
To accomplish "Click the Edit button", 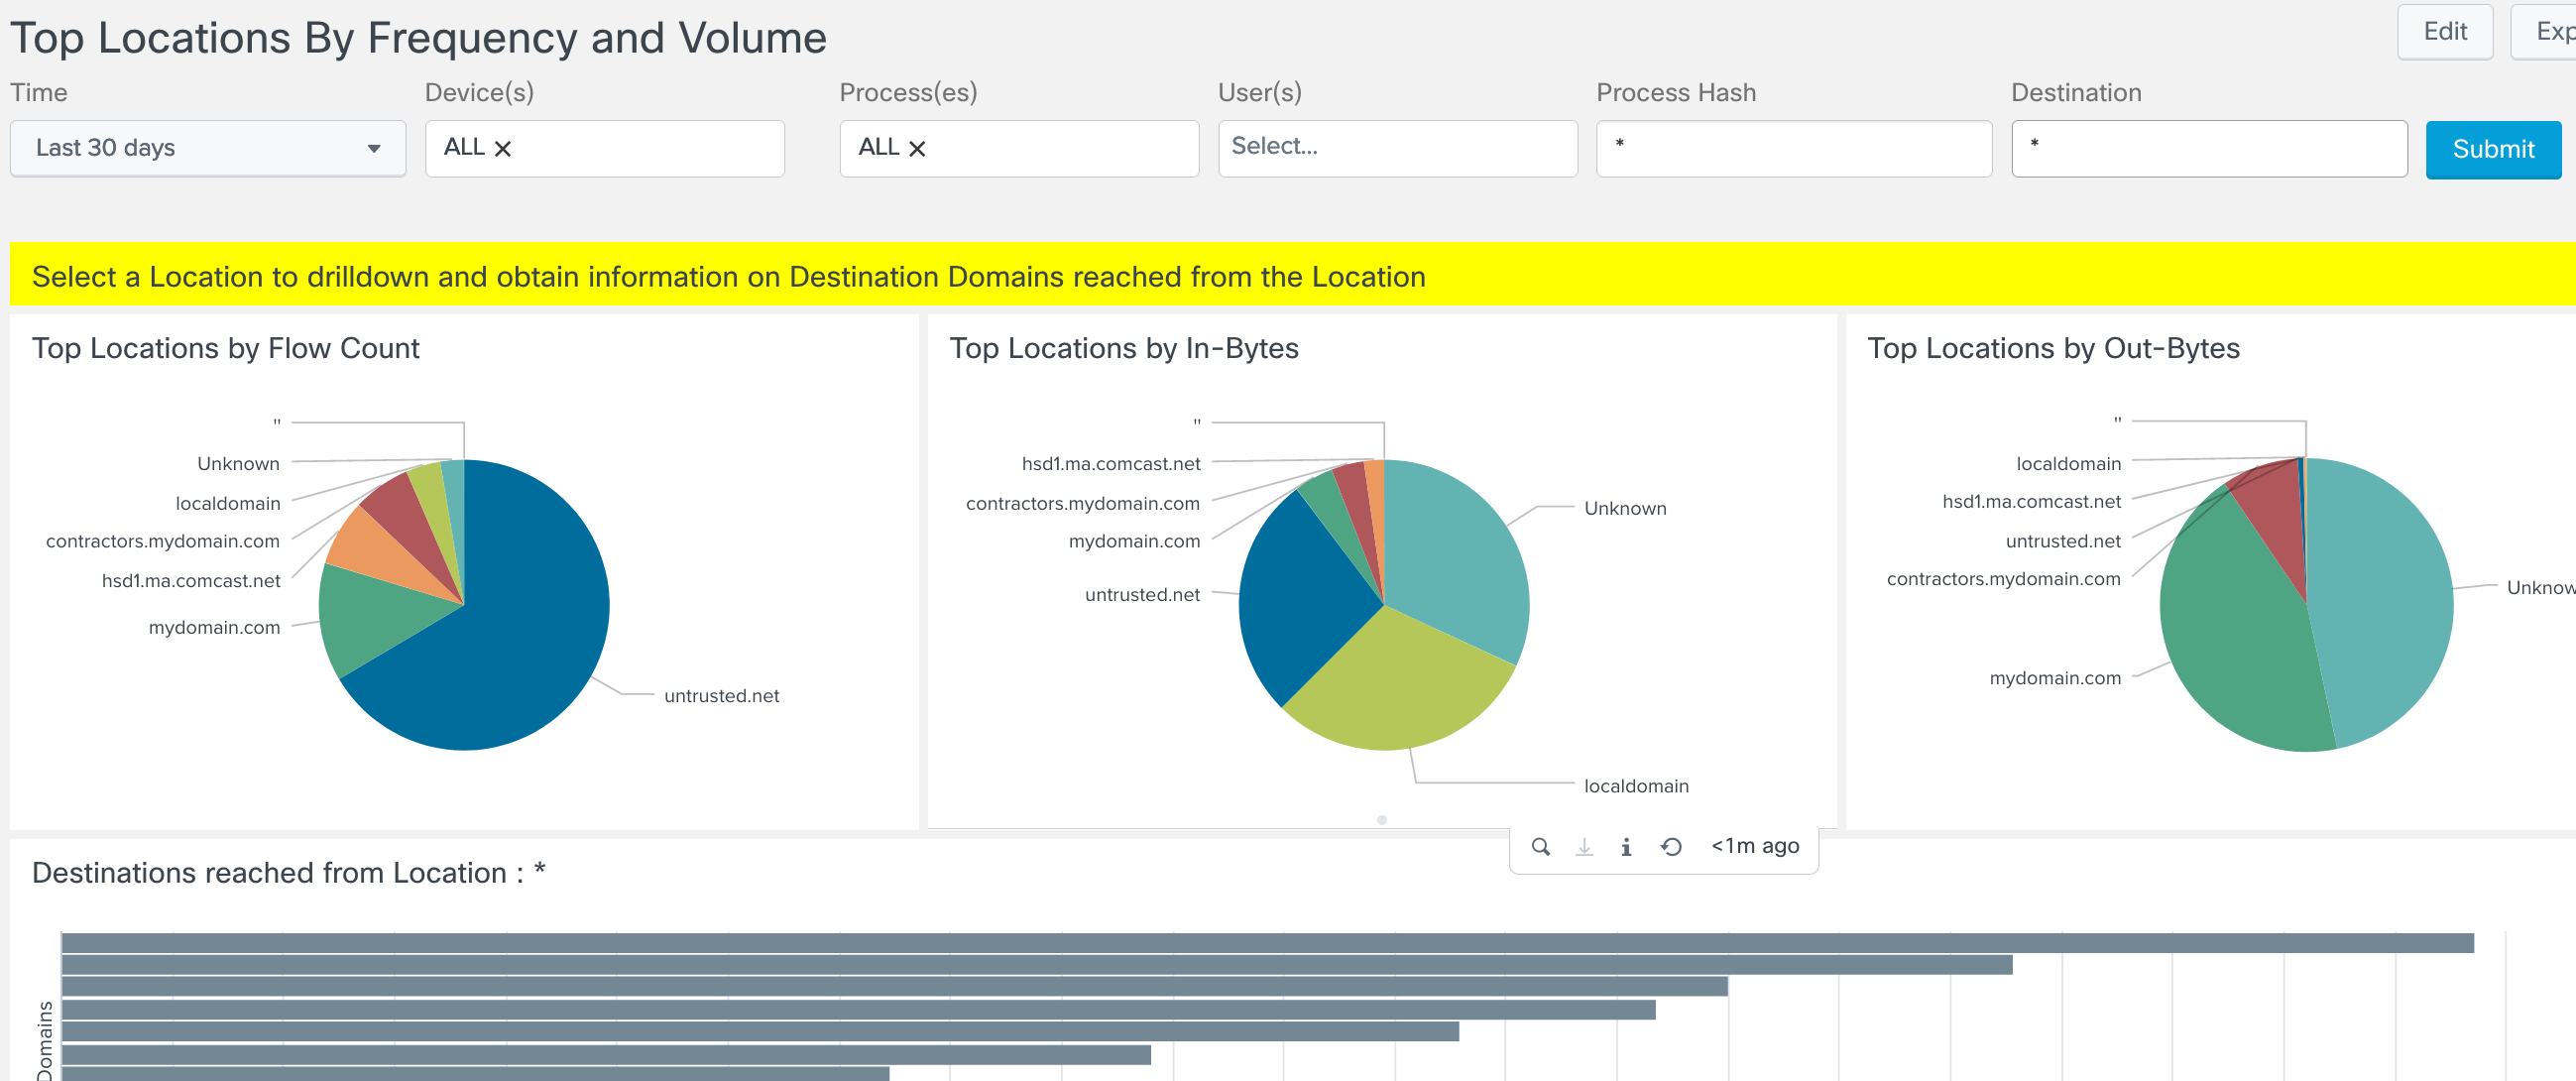I will 2444,31.
